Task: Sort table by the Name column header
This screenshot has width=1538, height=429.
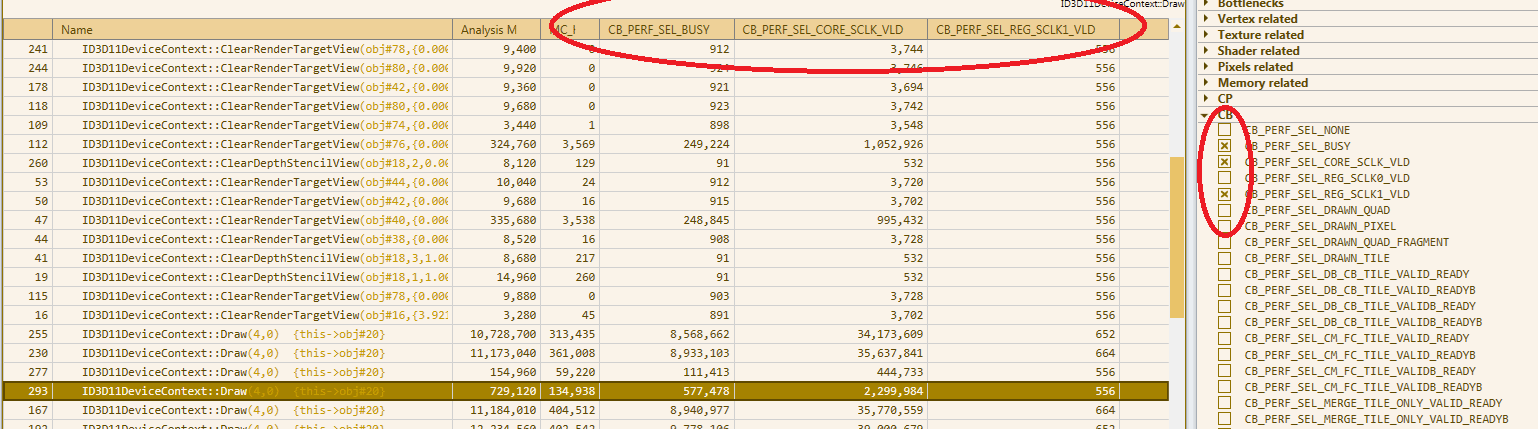Action: tap(252, 30)
